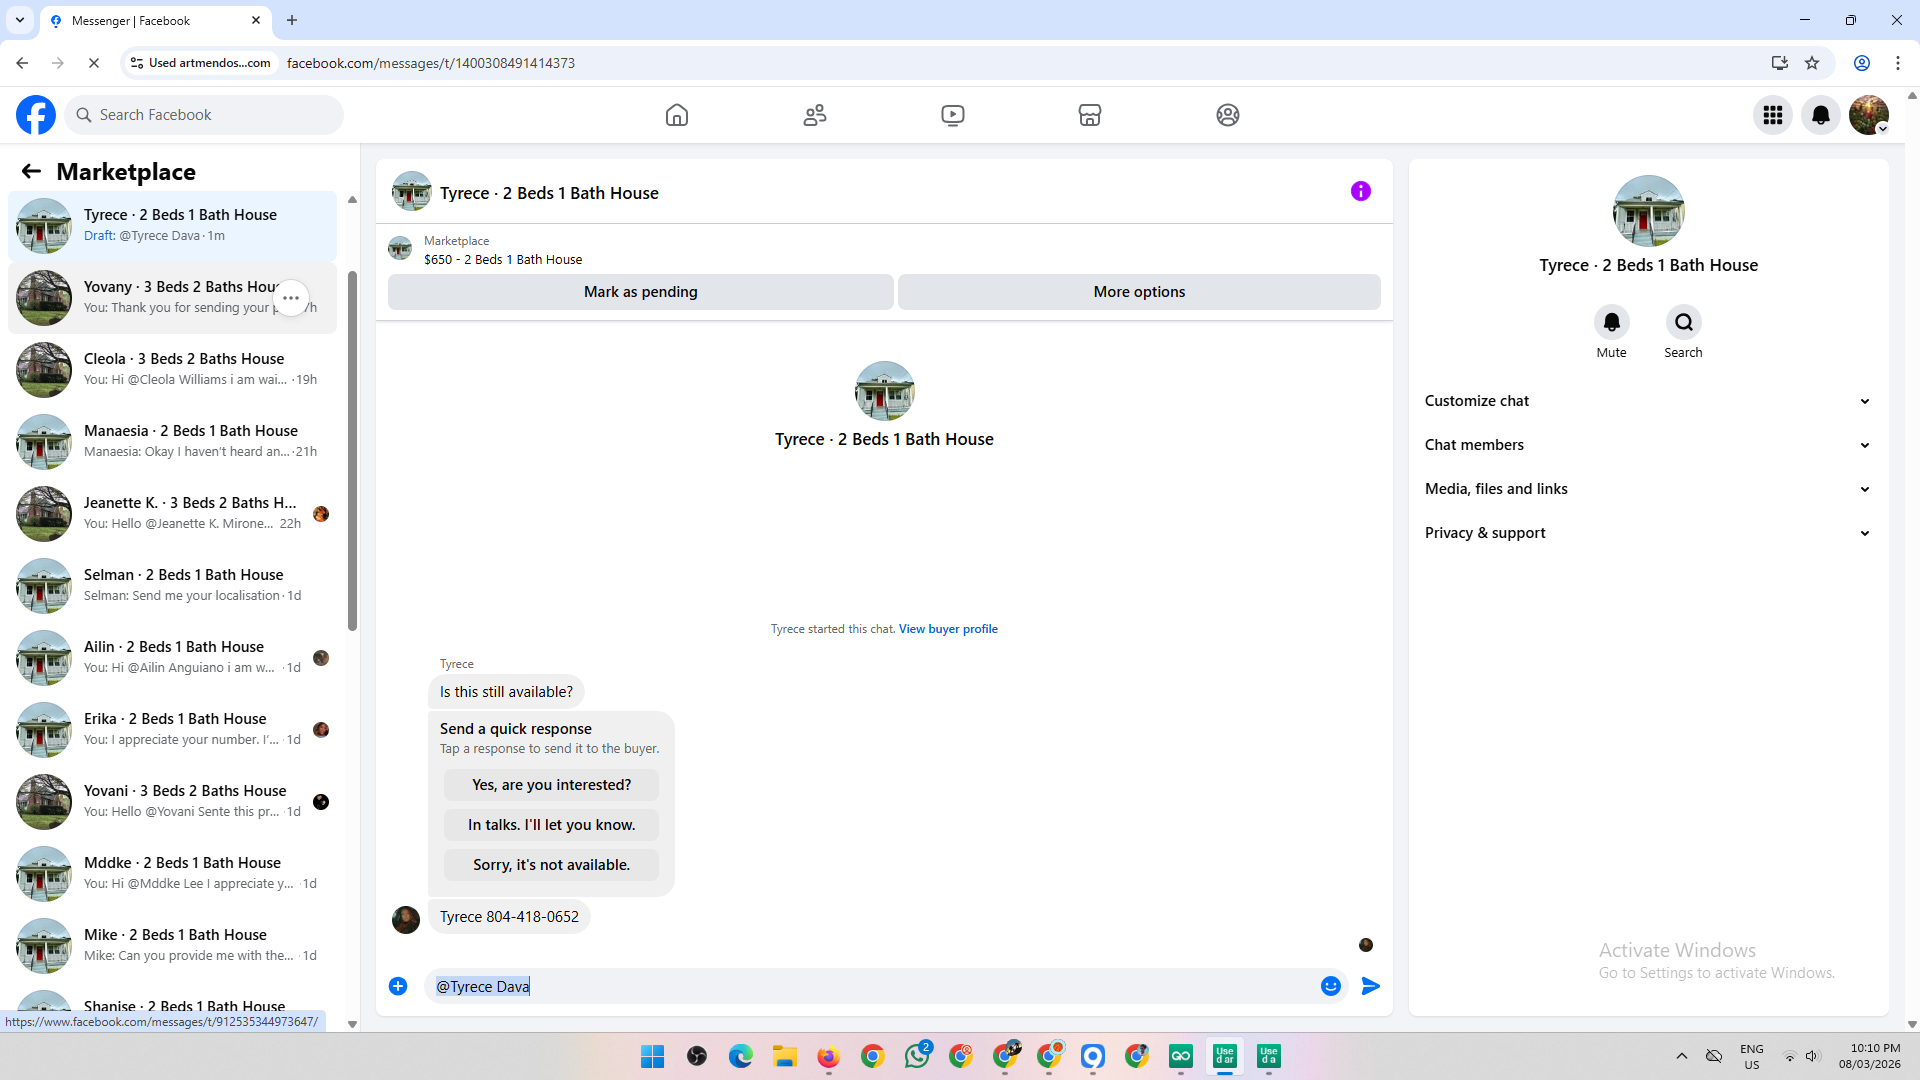This screenshot has width=1920, height=1080.
Task: Open the Friends icon in top navigation
Action: 815,115
